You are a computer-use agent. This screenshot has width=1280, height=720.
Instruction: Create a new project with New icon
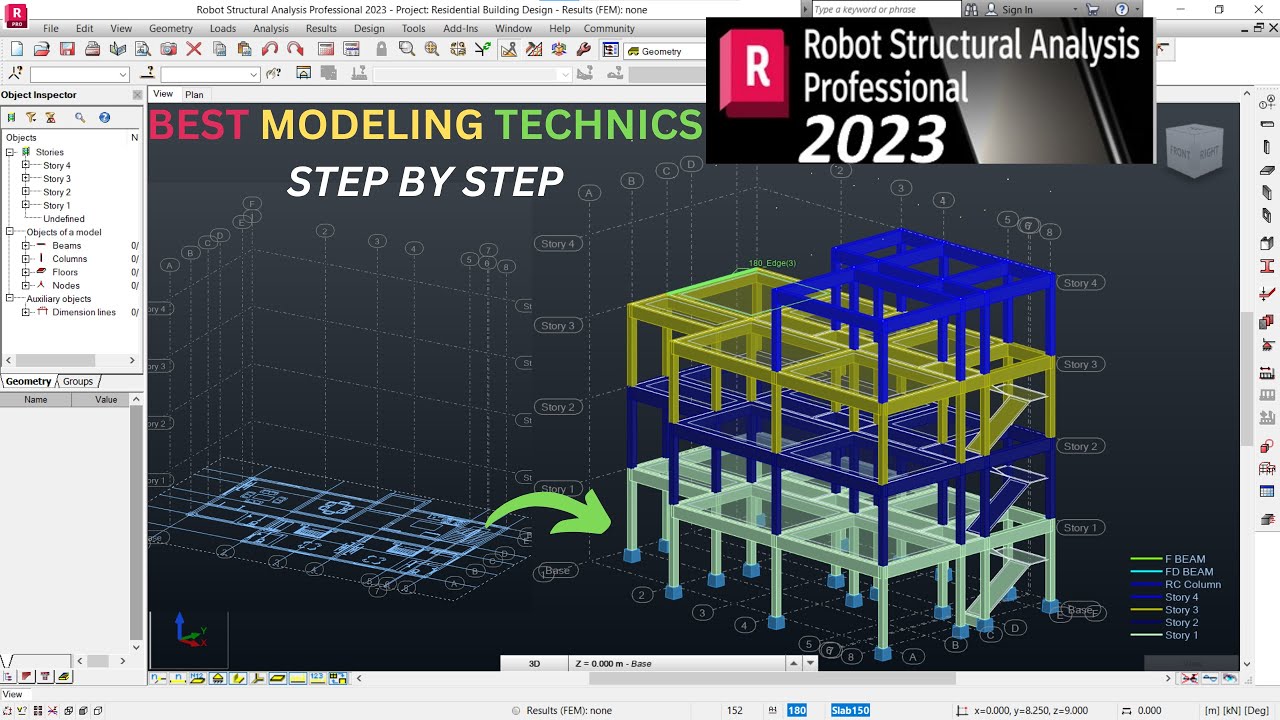click(x=16, y=49)
